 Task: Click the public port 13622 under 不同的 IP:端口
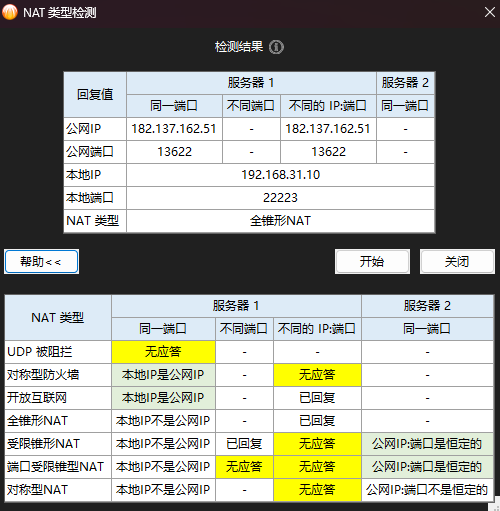click(328, 152)
